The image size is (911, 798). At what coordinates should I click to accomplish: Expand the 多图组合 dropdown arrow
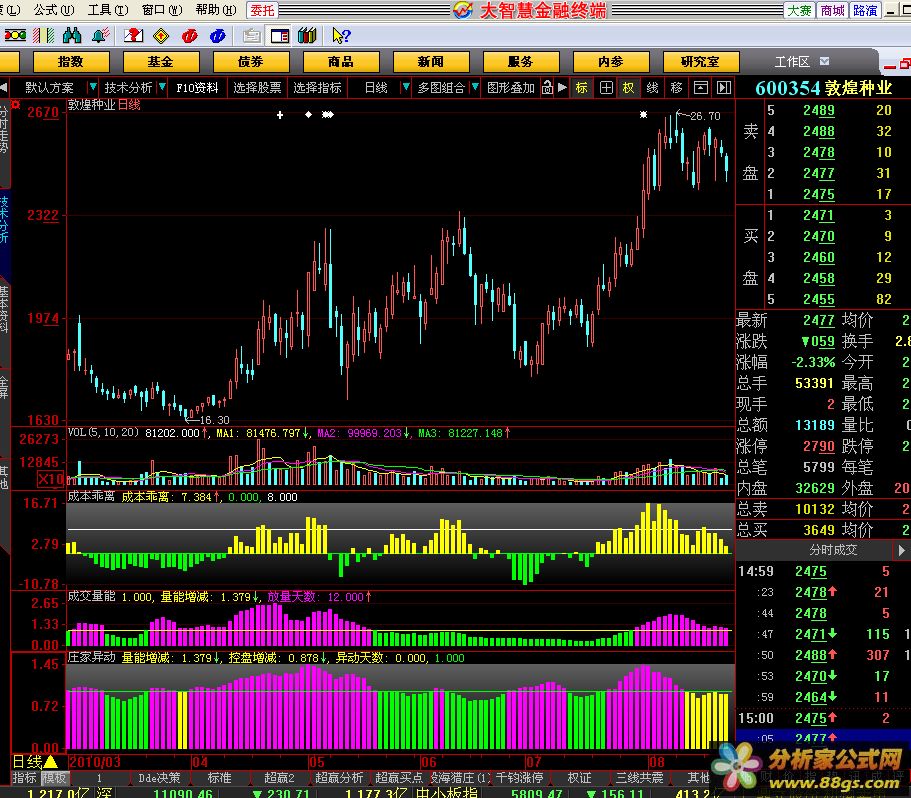475,88
